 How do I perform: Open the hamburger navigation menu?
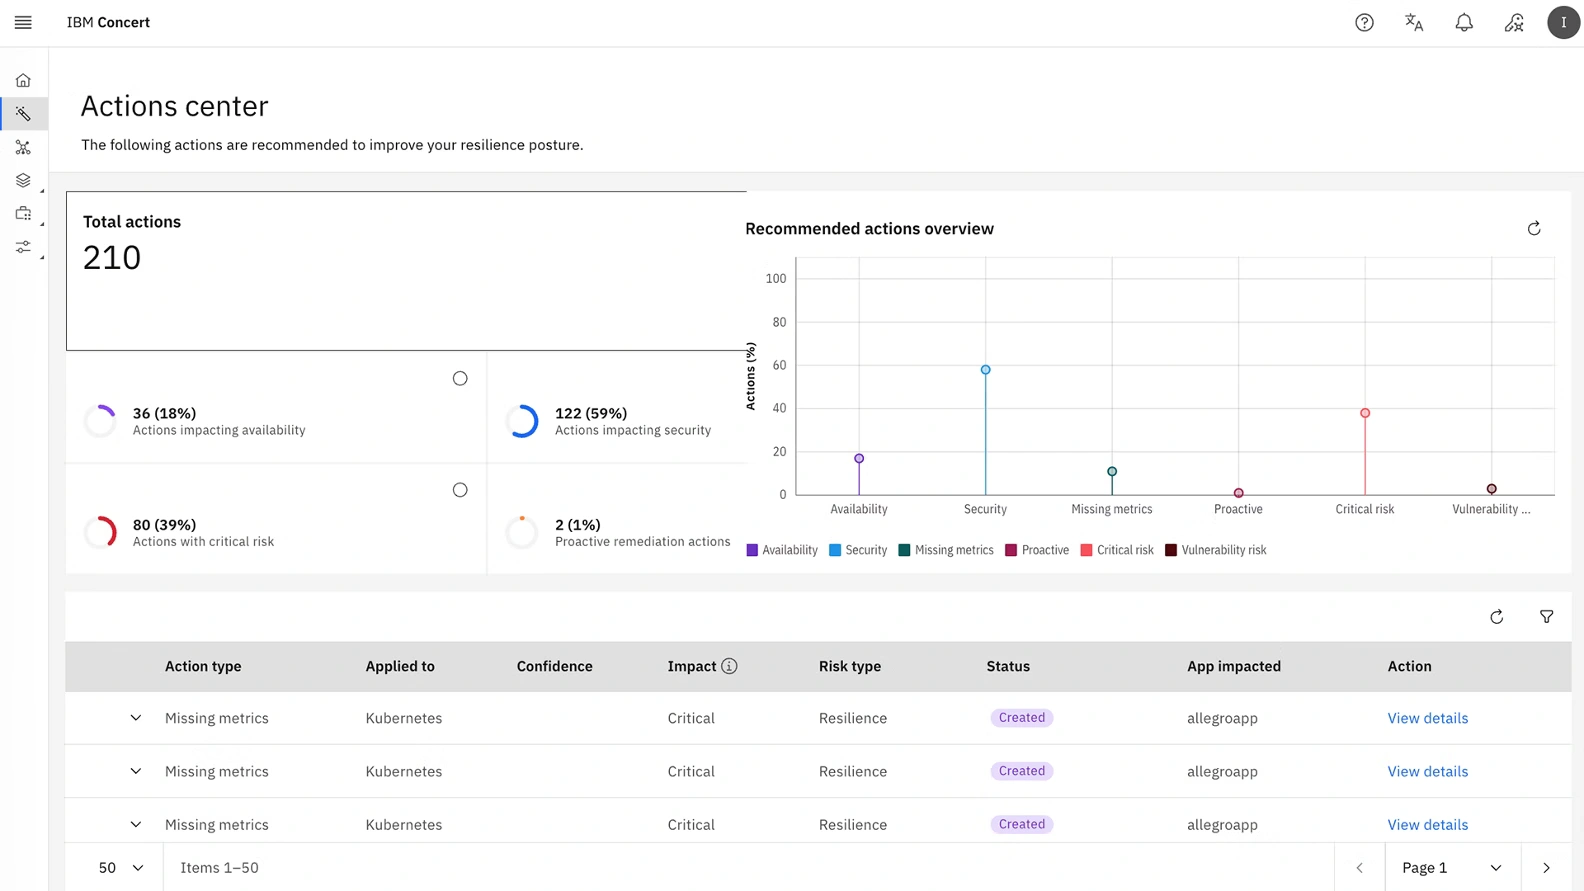pos(23,22)
